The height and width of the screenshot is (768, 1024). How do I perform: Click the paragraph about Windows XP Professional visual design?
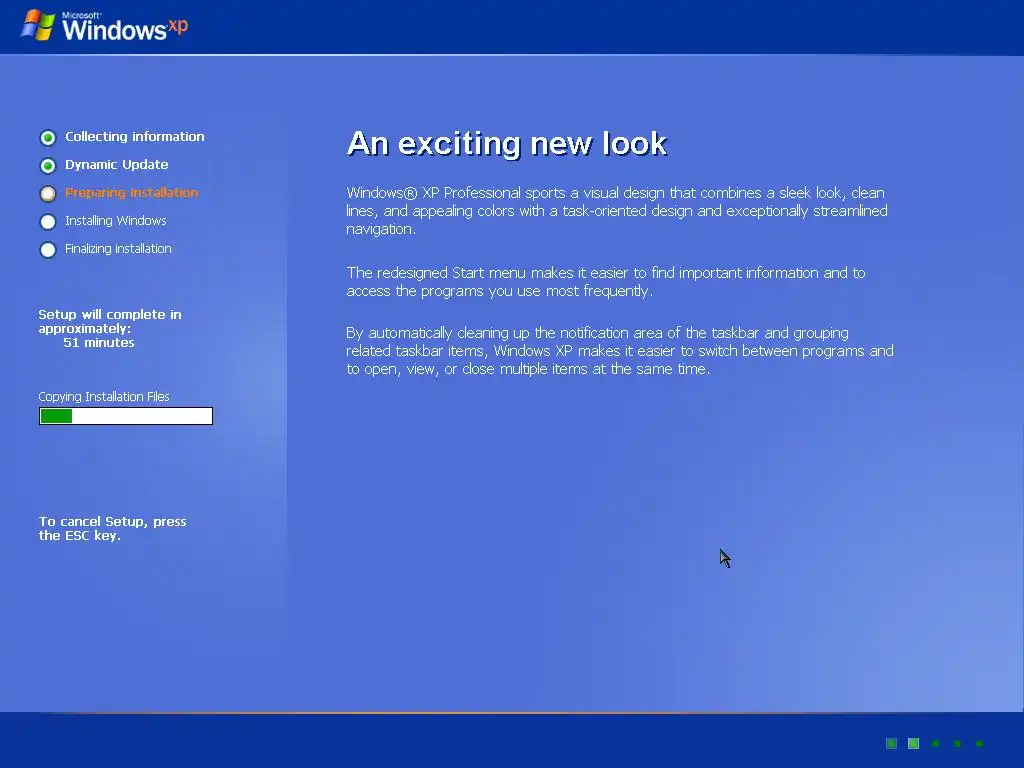pyautogui.click(x=616, y=211)
